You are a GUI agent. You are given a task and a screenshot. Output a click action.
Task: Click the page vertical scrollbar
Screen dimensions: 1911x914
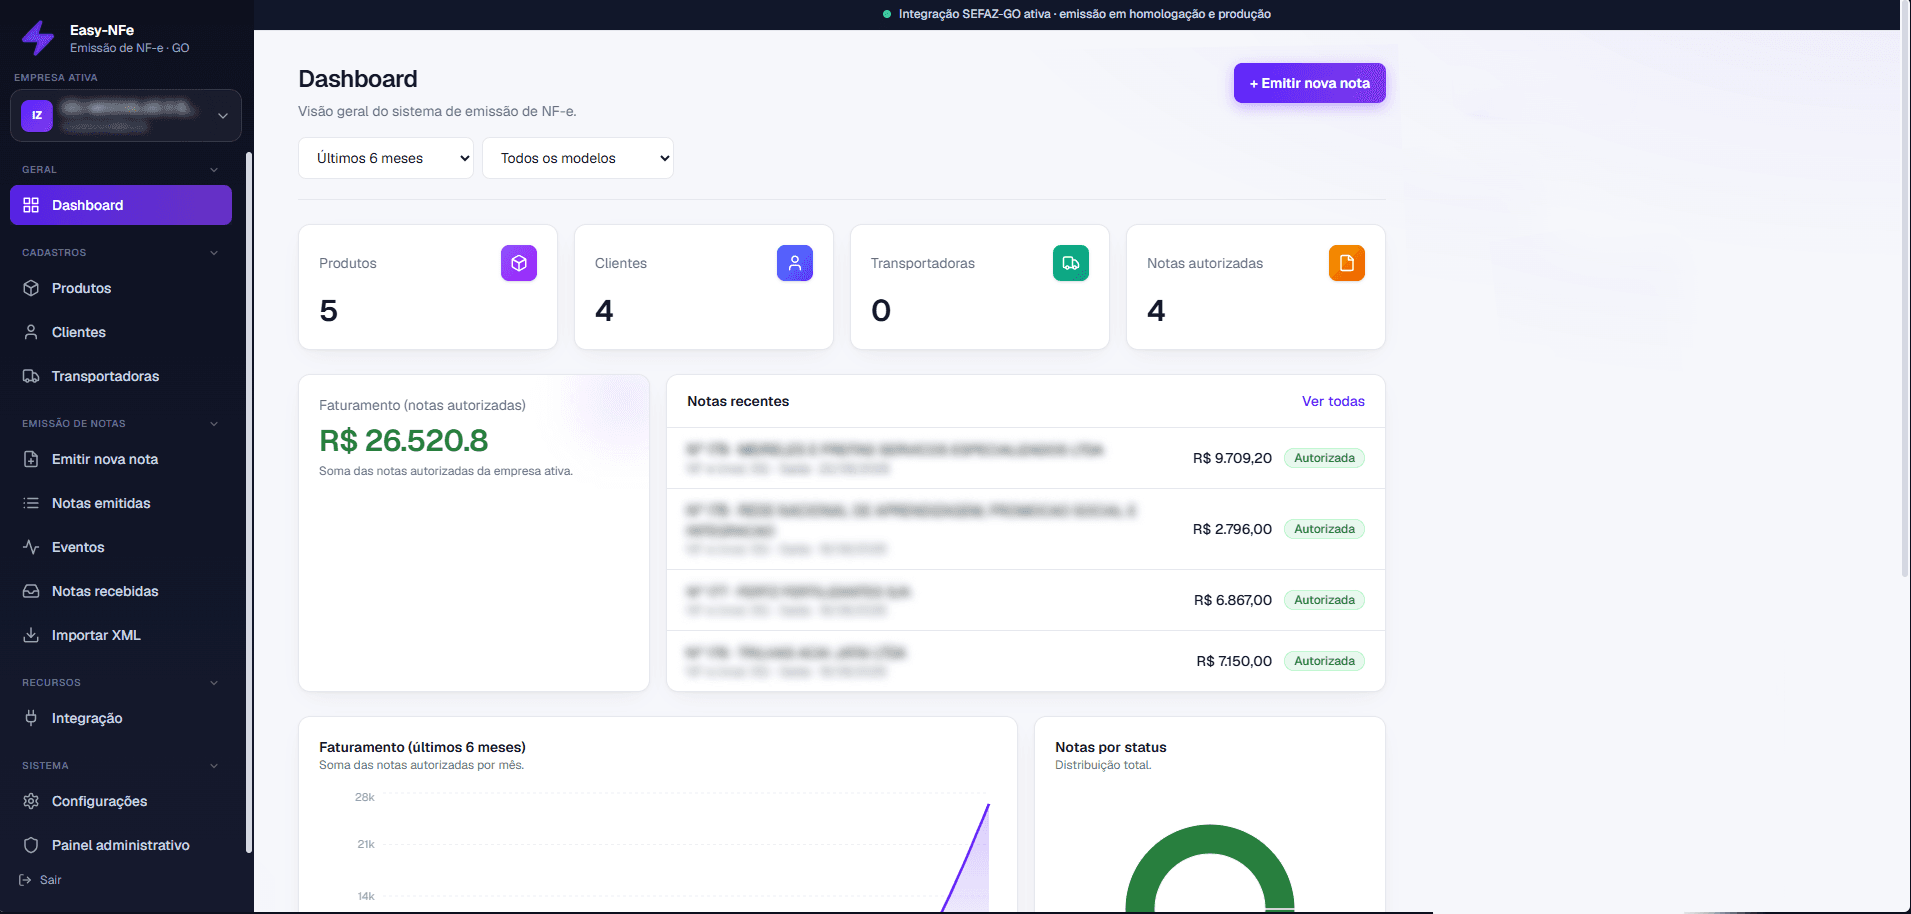1905,290
